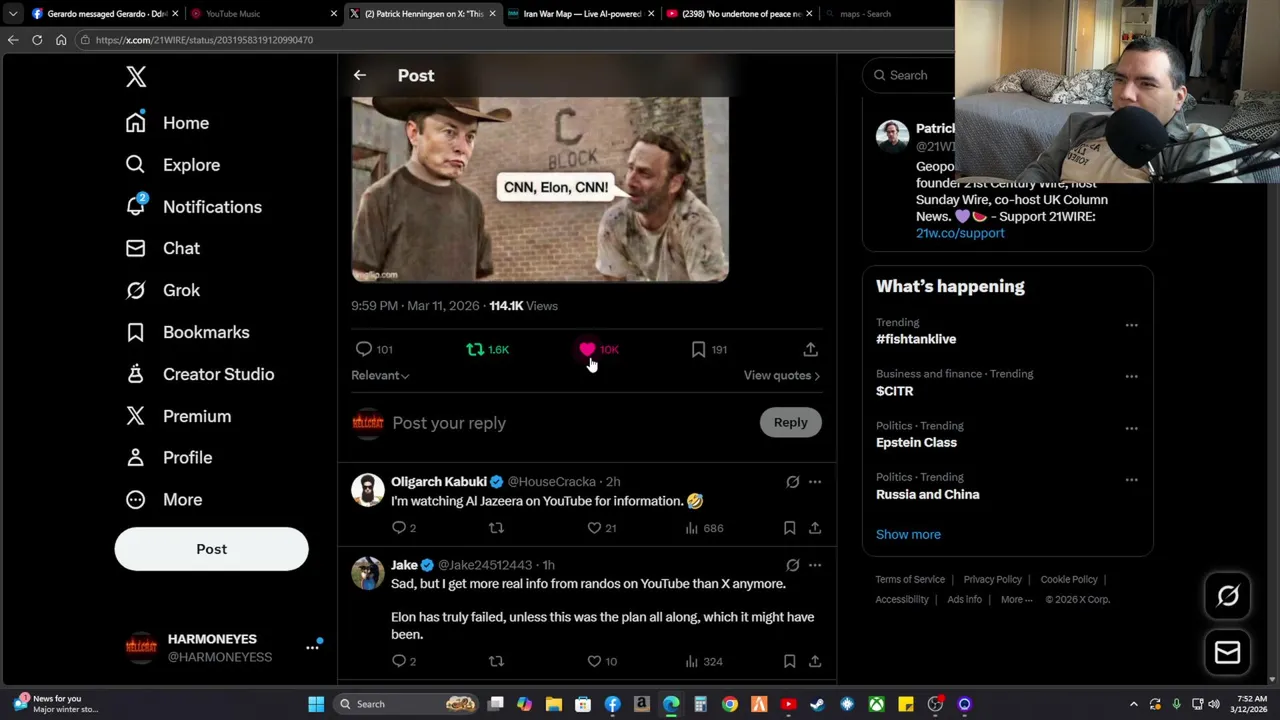Like Jake's comment with 10 likes
This screenshot has height=720, width=1280.
(594, 661)
